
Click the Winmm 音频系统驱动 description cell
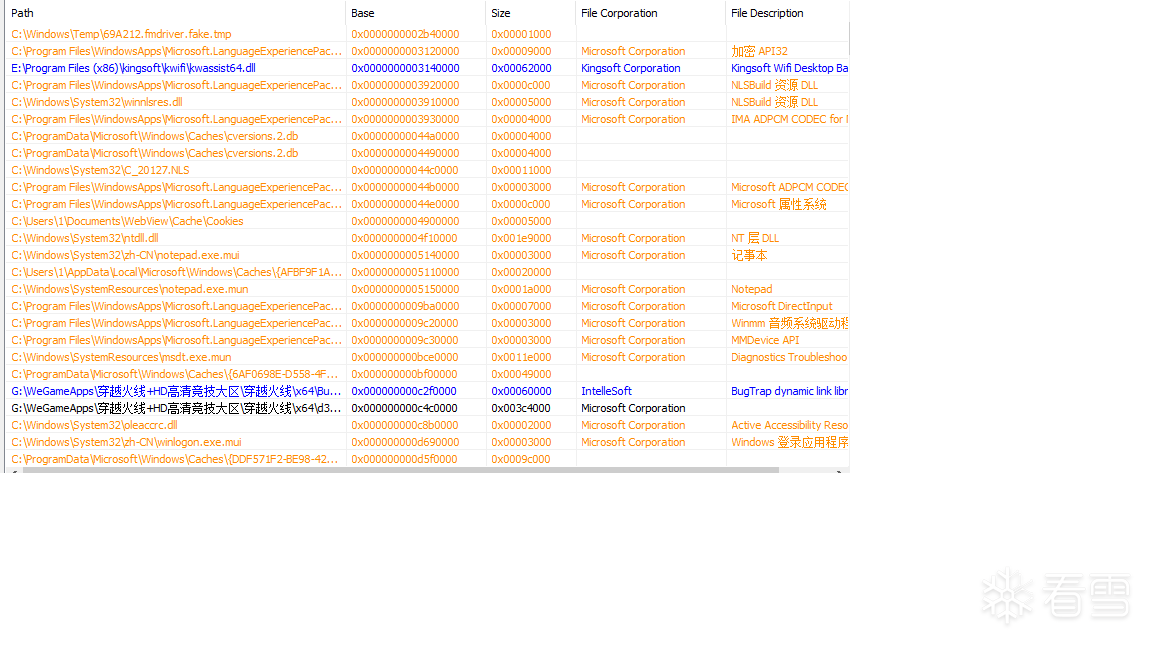(x=790, y=323)
